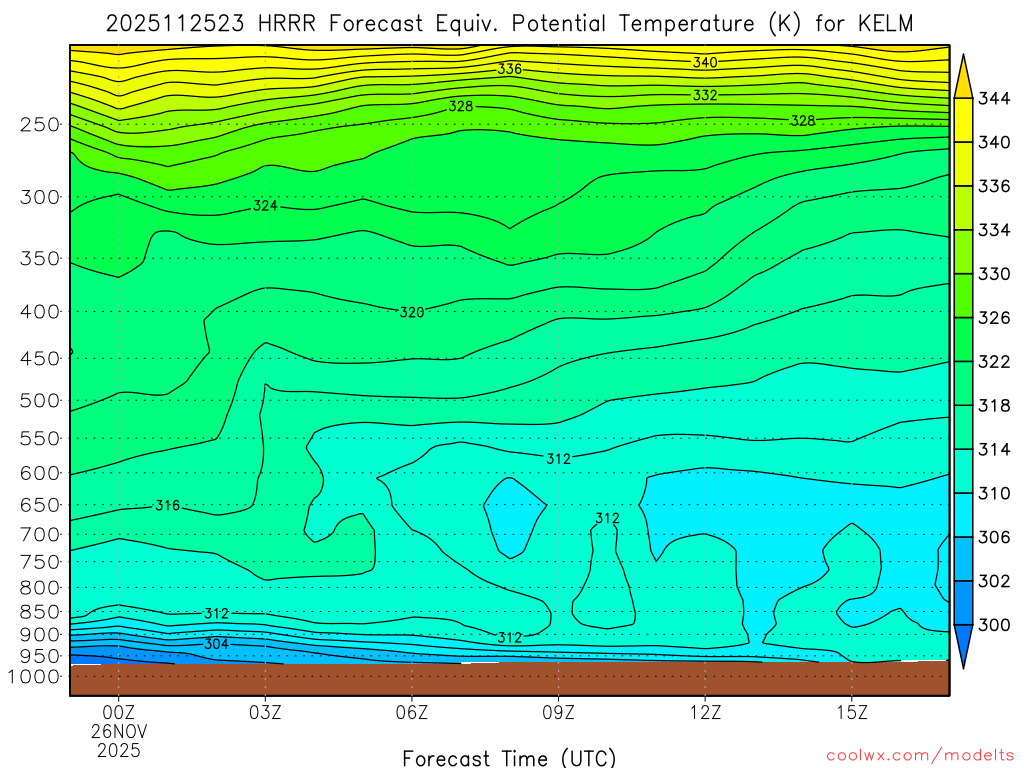Click the chart title mentioning KELM
The width and height of the screenshot is (1024, 768).
click(x=509, y=24)
